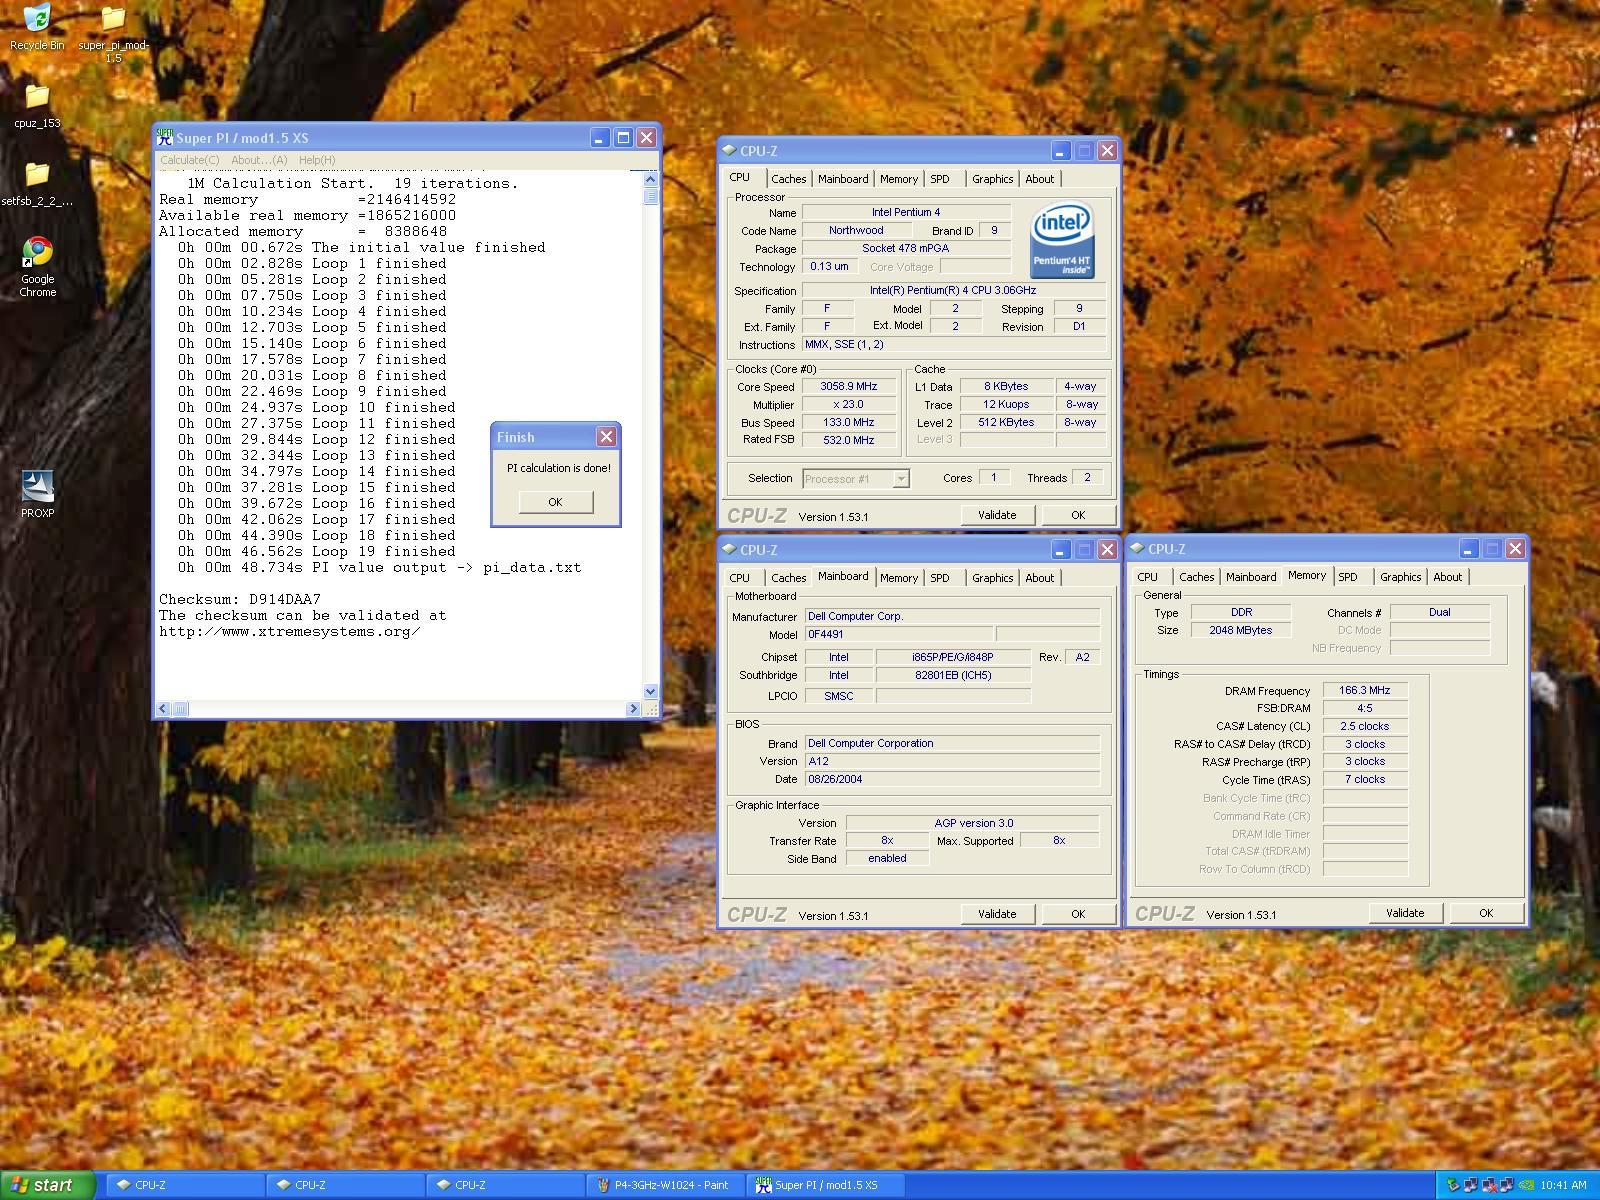1600x1200 pixels.
Task: Select Caches tab in Mainboard CPU-Z window
Action: pos(788,578)
